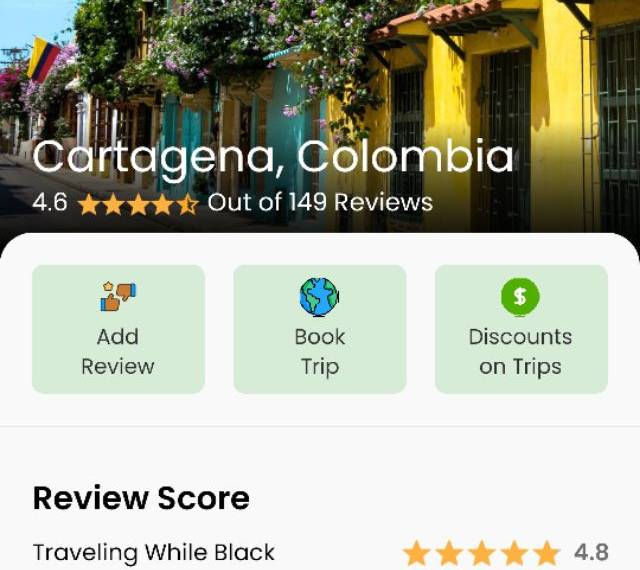The image size is (640, 570).
Task: Click third star of Traveling While Black rating
Action: (482, 553)
